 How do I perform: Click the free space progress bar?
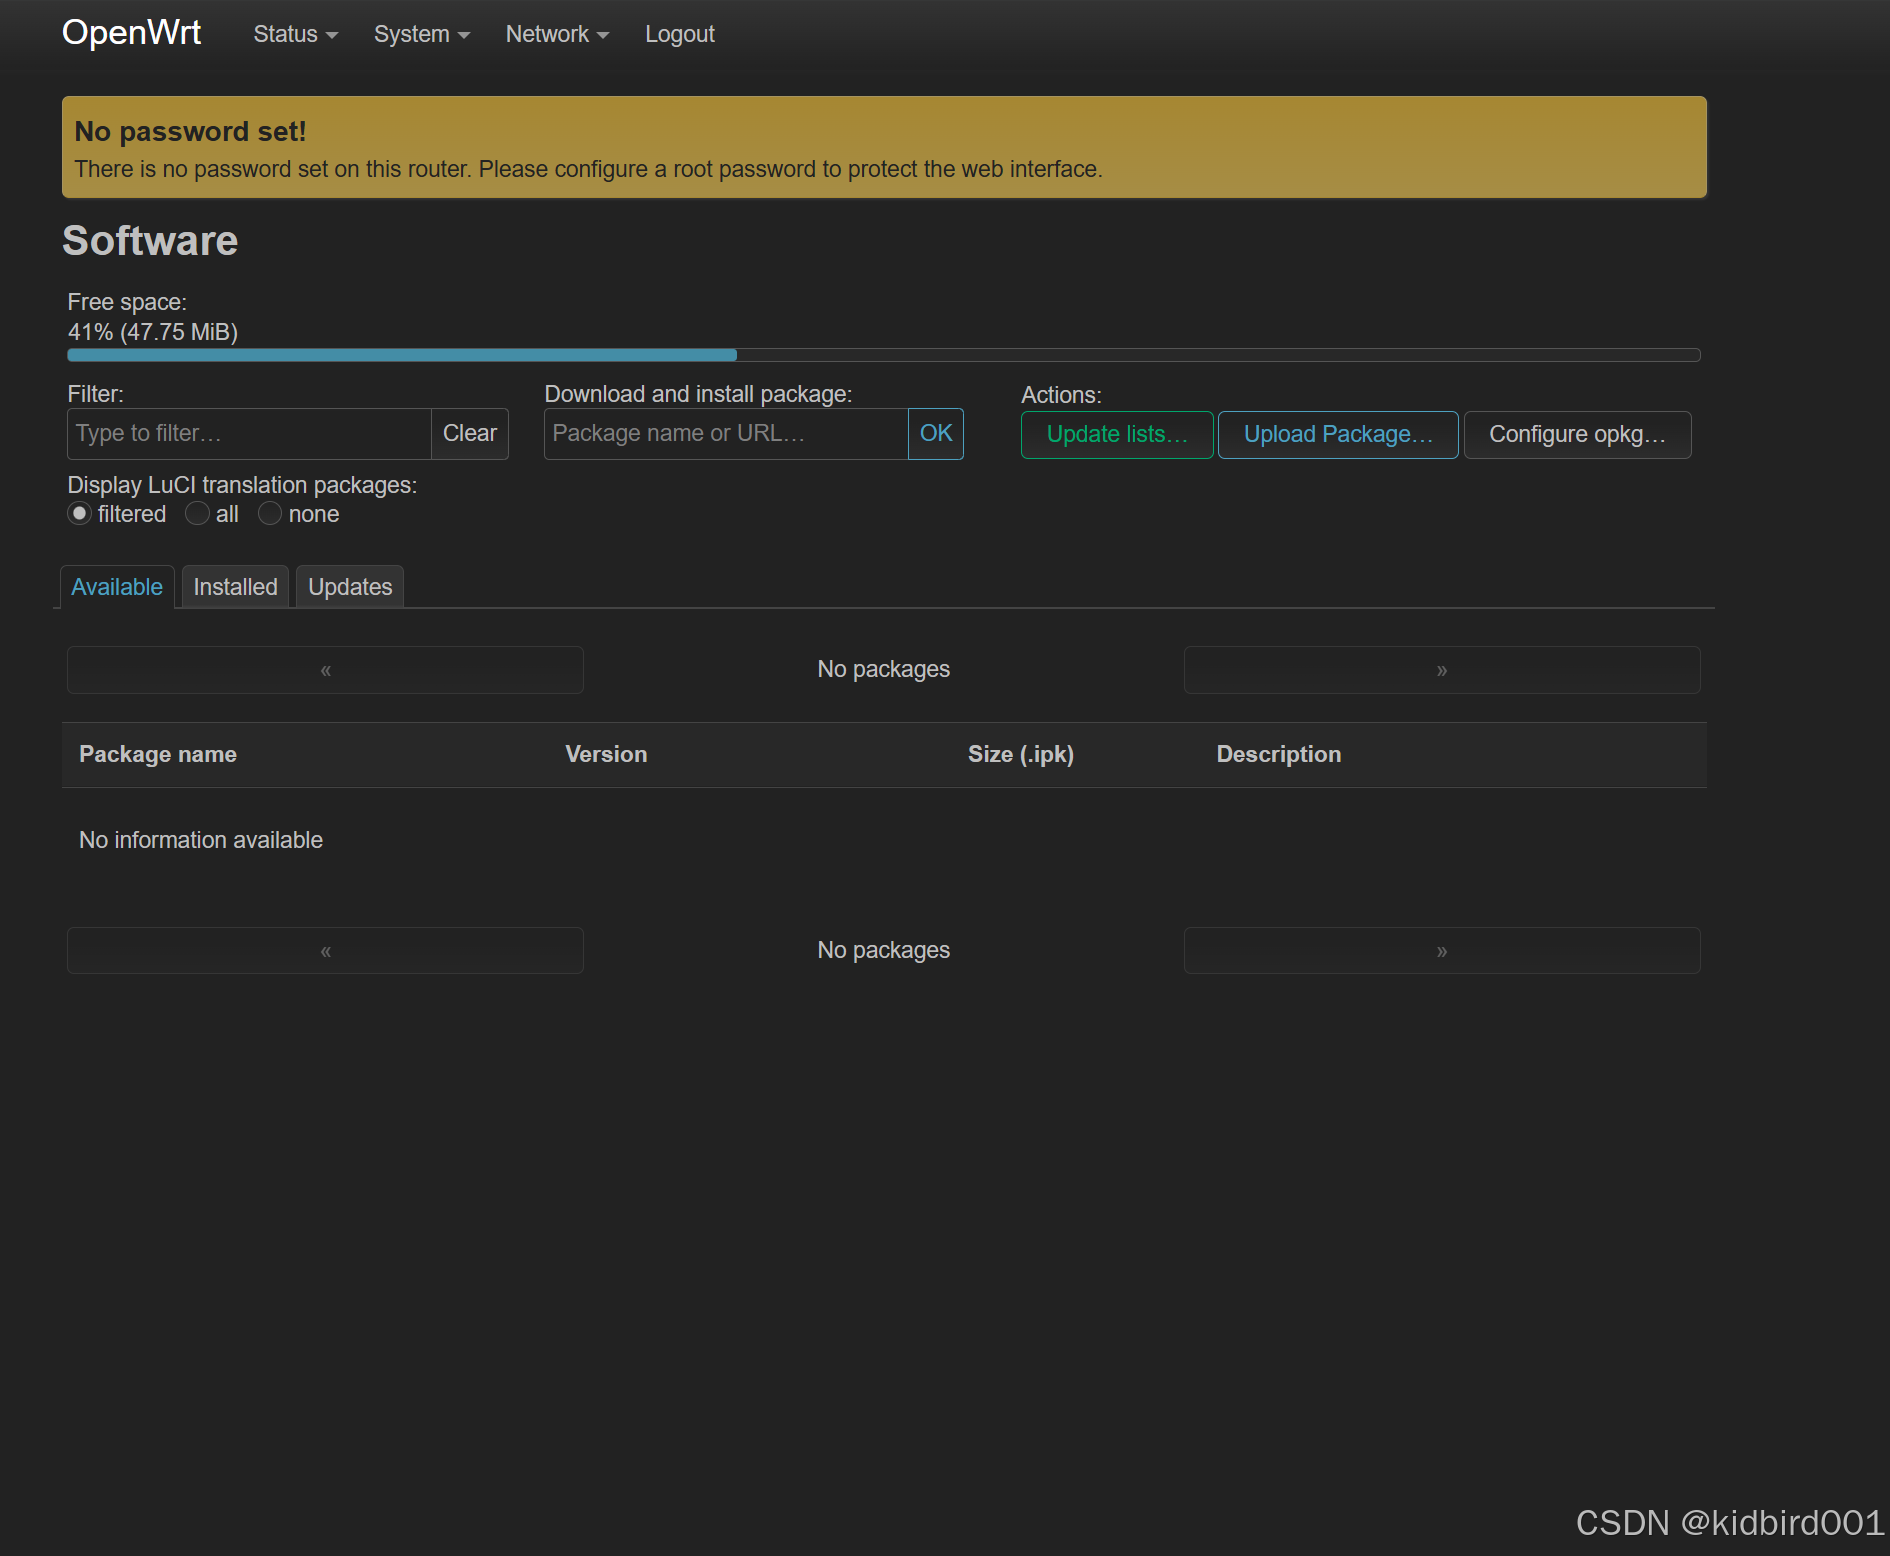[883, 355]
